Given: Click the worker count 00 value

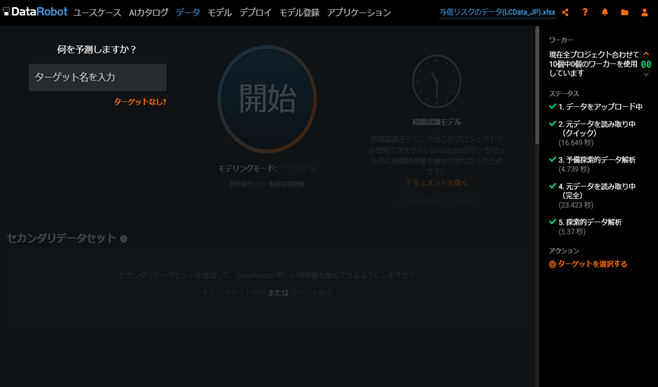Looking at the screenshot, I should 646,64.
